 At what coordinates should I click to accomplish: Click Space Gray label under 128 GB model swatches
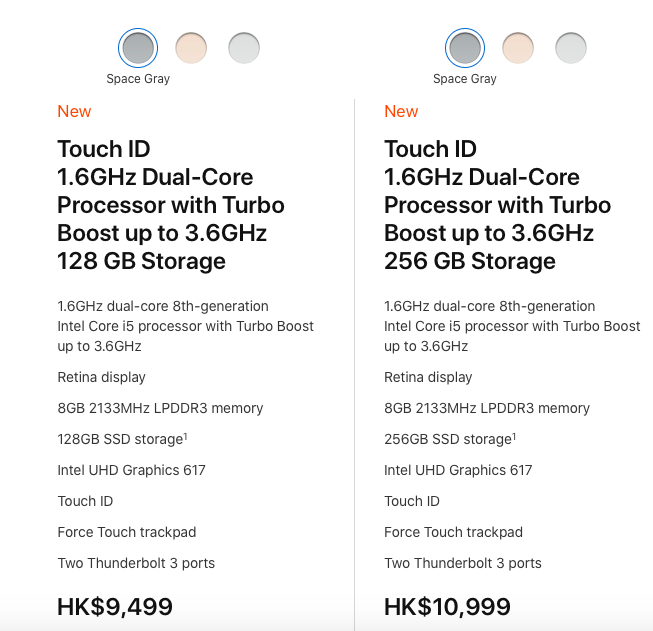(x=138, y=79)
